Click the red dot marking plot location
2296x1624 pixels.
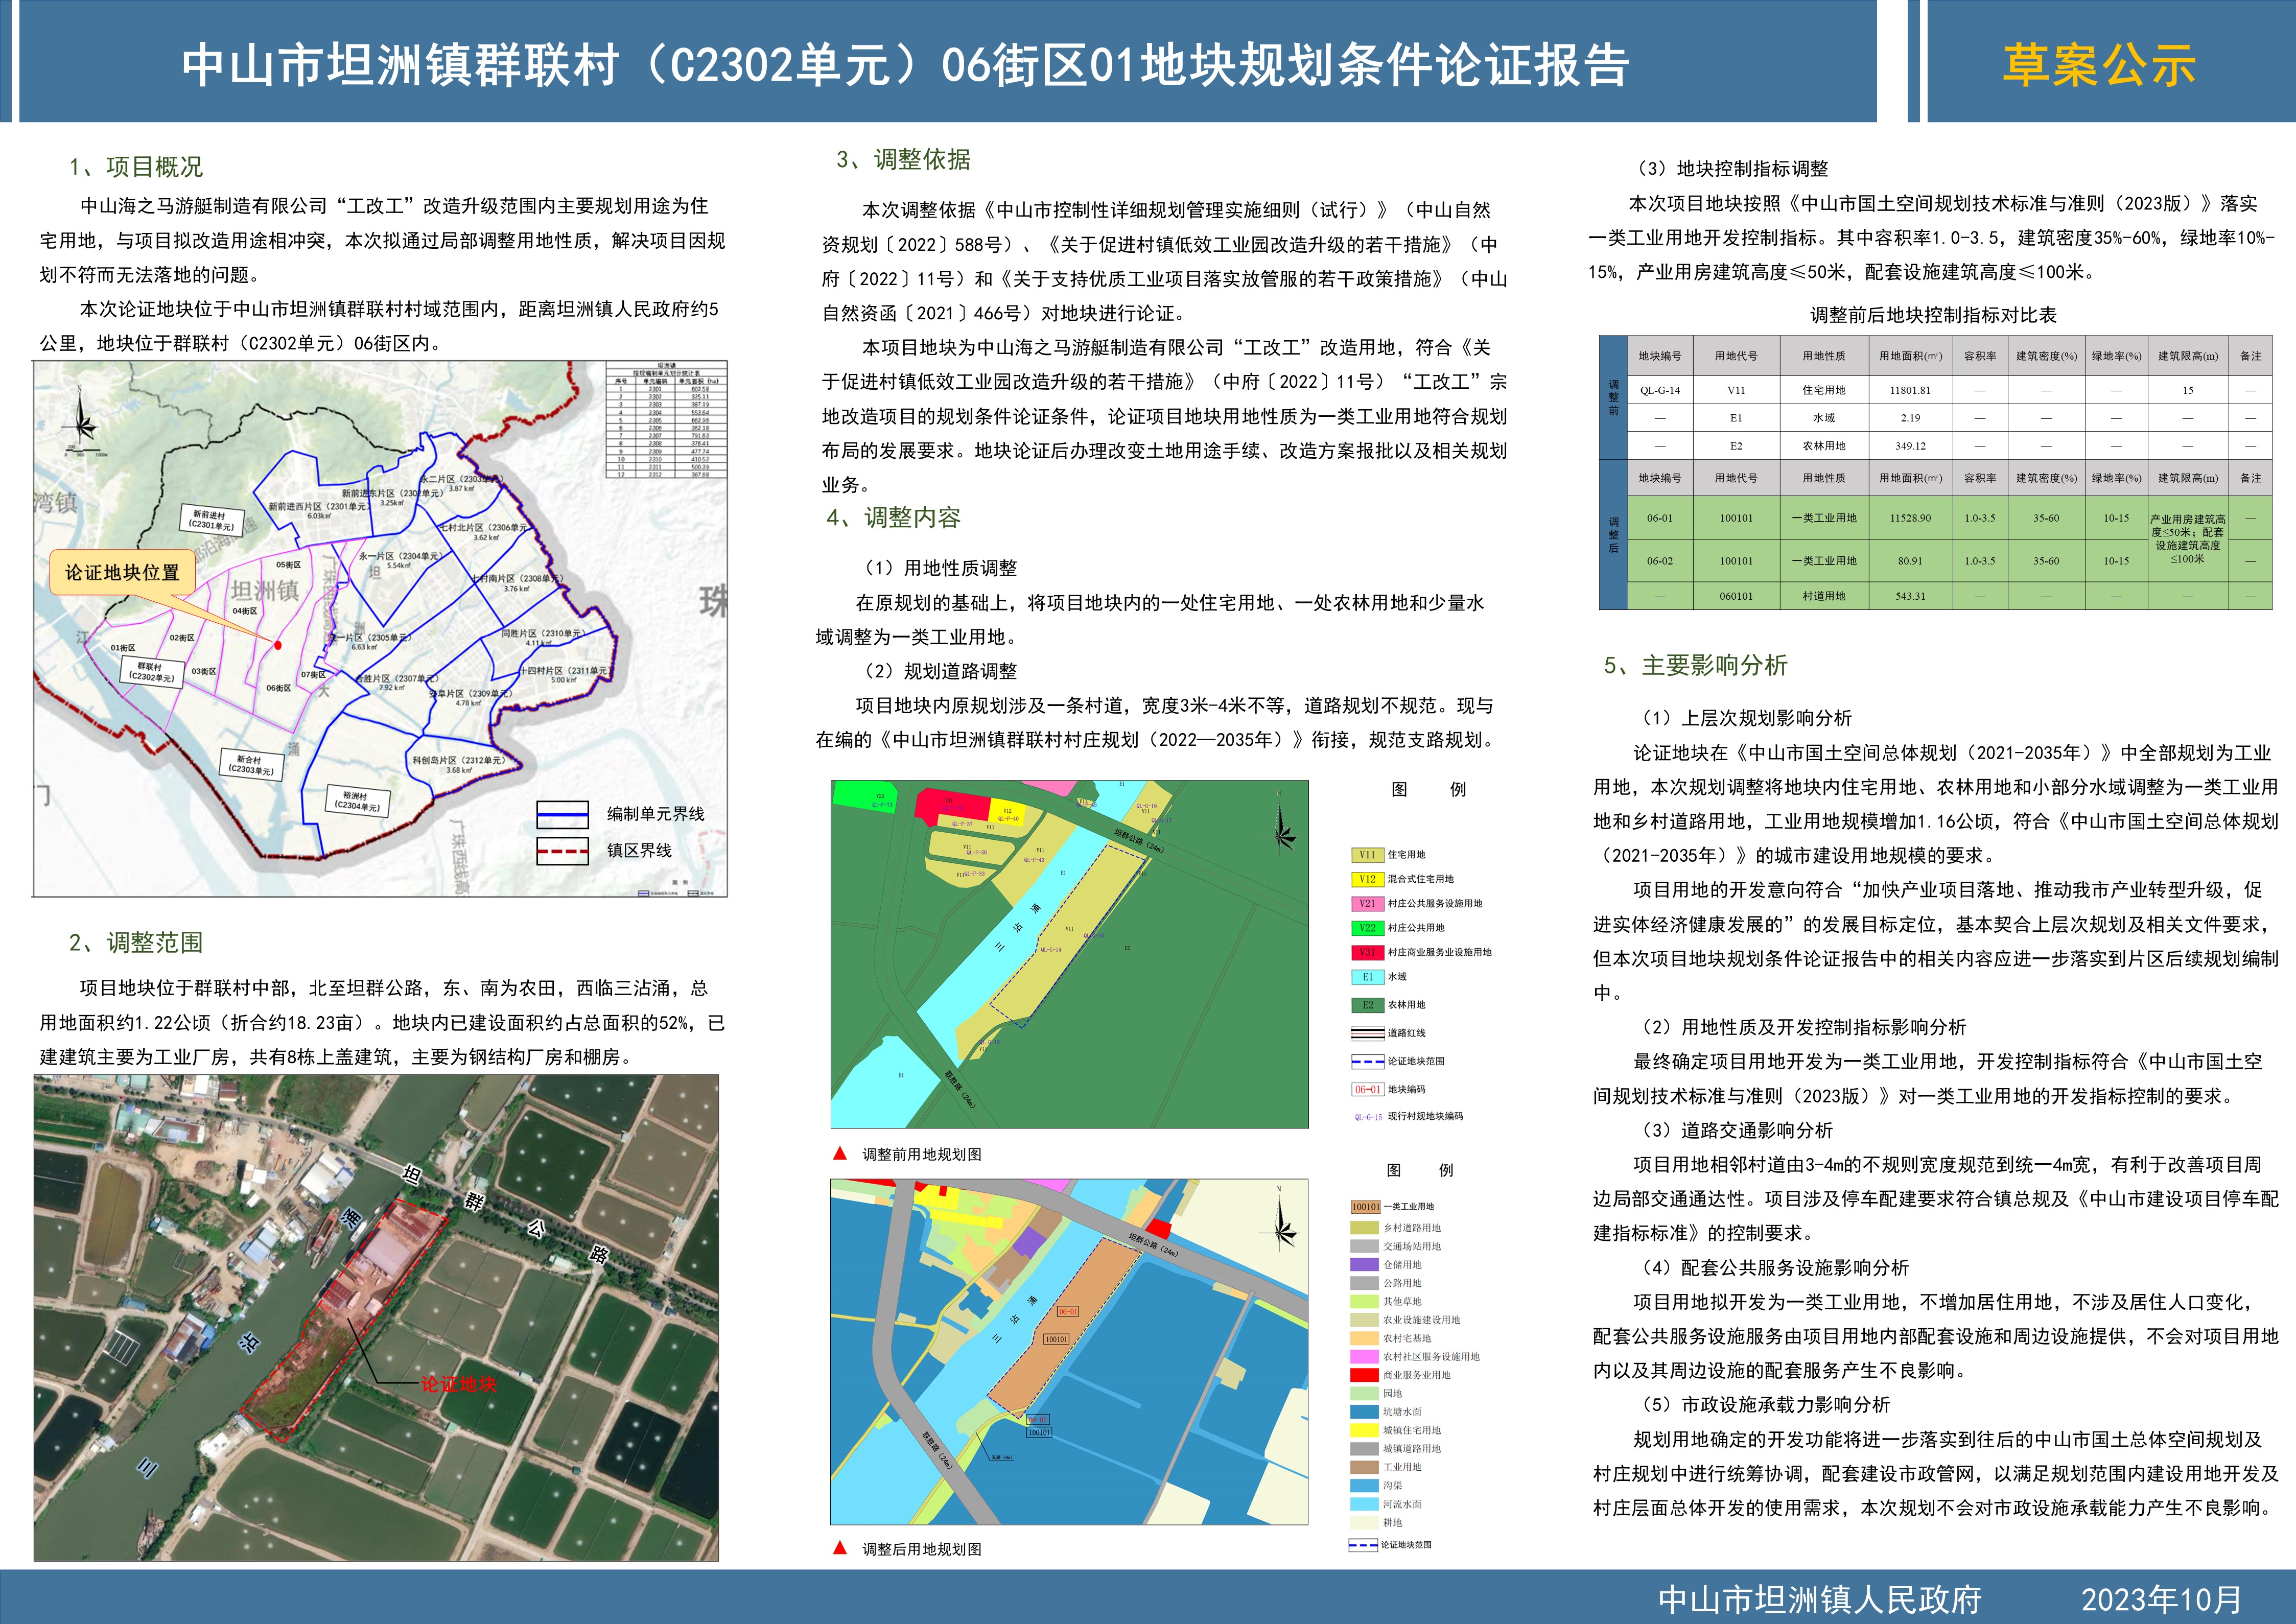[278, 645]
